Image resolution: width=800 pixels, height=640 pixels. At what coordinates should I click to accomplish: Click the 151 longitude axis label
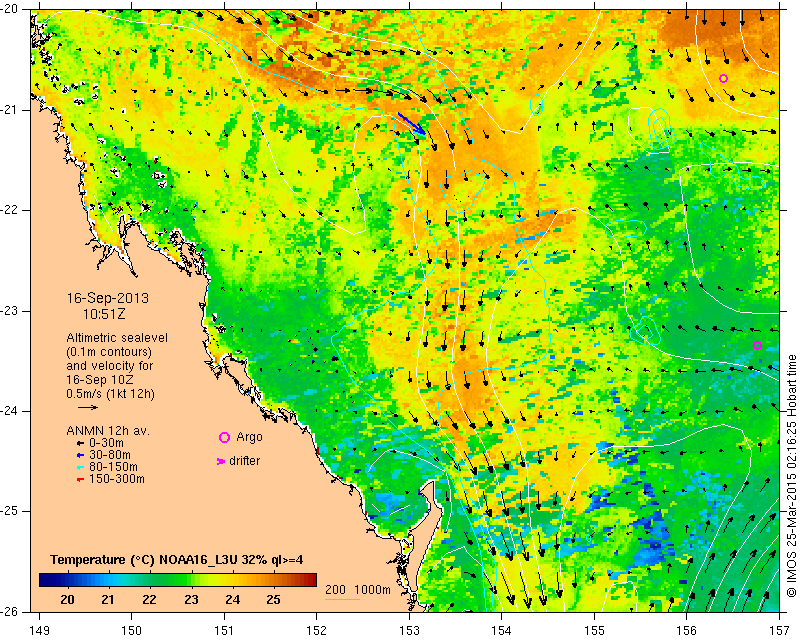point(224,631)
